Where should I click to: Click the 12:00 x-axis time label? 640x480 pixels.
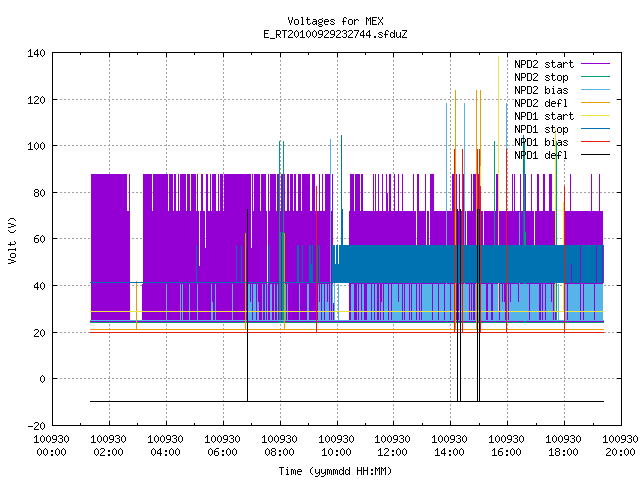tap(392, 453)
